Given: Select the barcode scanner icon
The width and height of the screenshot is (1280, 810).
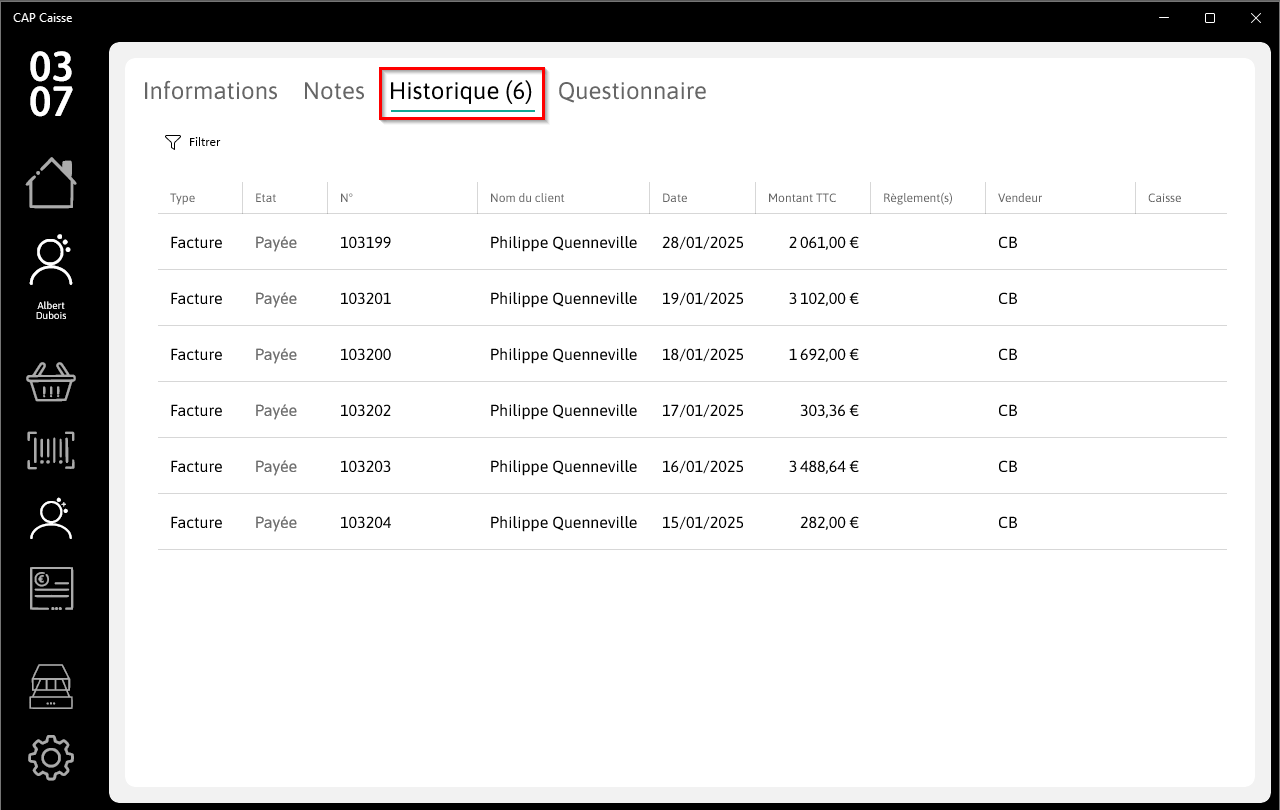Looking at the screenshot, I should pyautogui.click(x=51, y=451).
